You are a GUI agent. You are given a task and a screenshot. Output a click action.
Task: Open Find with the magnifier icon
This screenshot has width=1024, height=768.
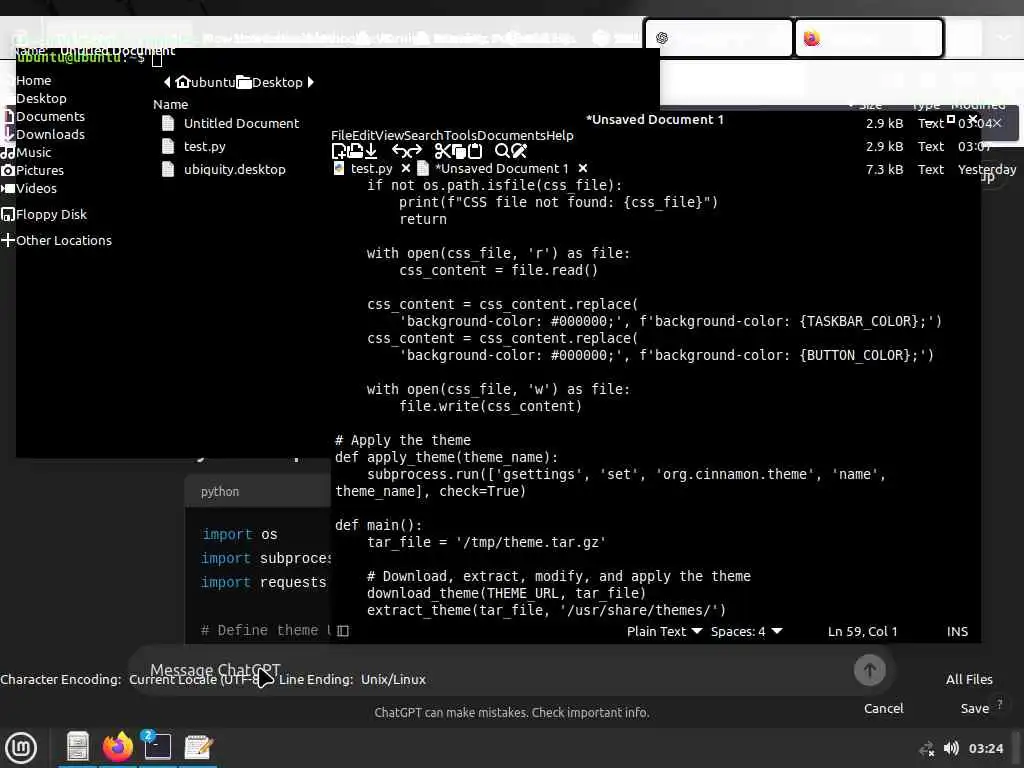click(x=502, y=152)
